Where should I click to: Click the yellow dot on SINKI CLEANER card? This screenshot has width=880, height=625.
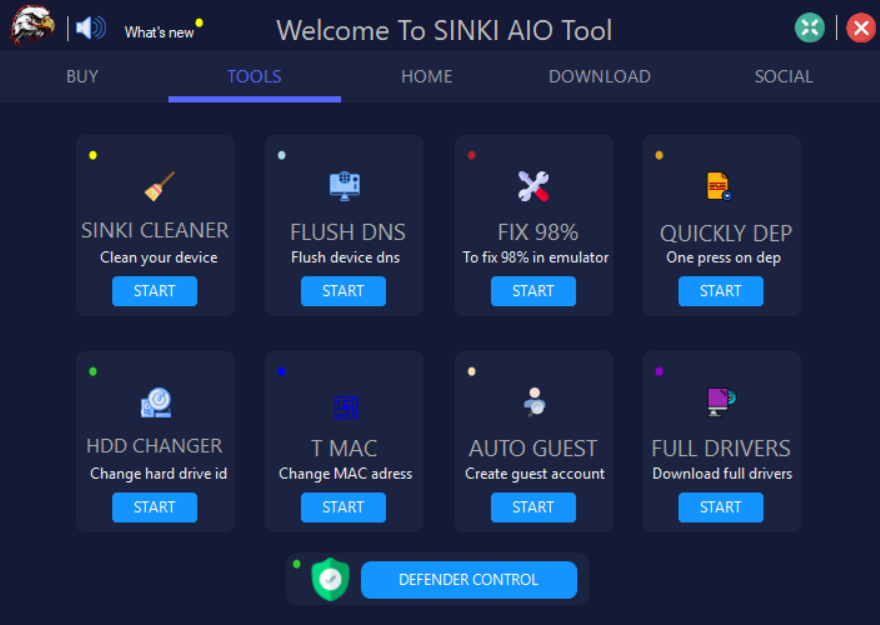click(x=93, y=155)
